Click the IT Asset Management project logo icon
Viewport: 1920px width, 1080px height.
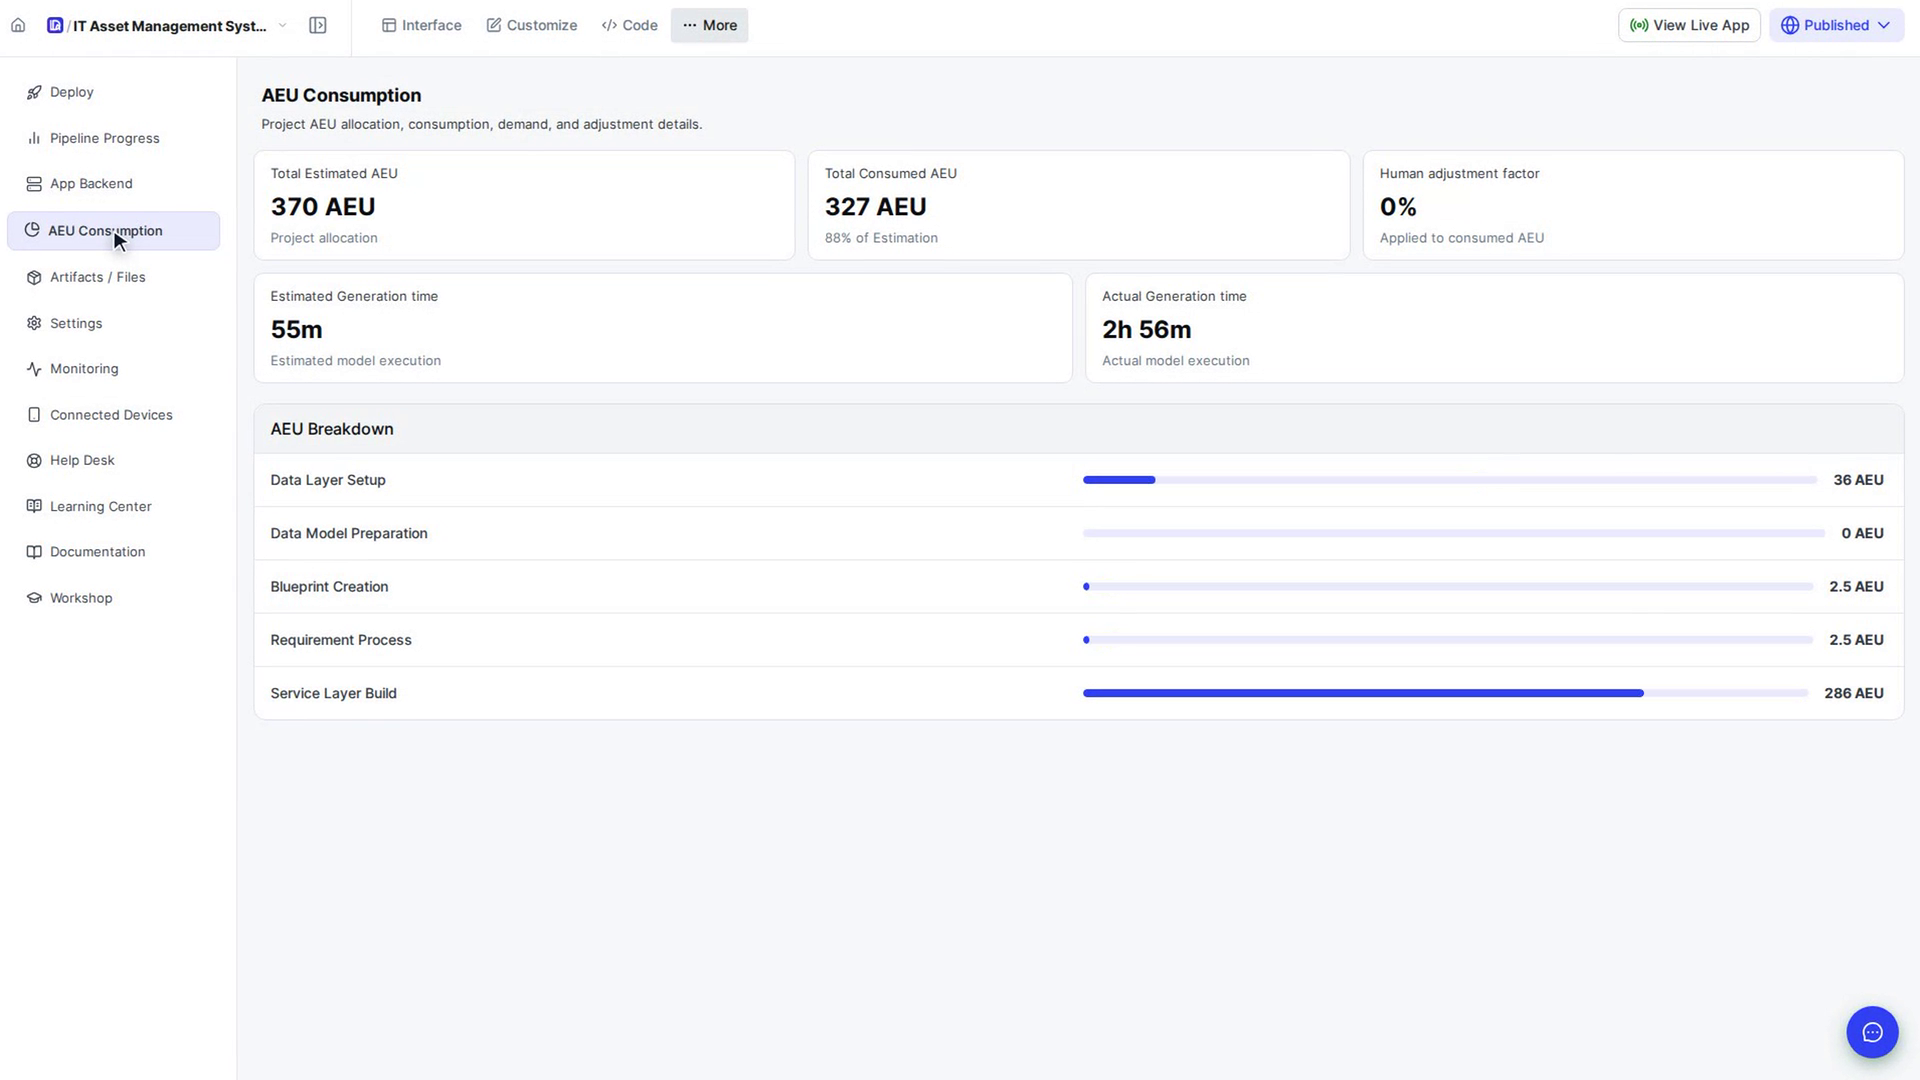pos(55,25)
